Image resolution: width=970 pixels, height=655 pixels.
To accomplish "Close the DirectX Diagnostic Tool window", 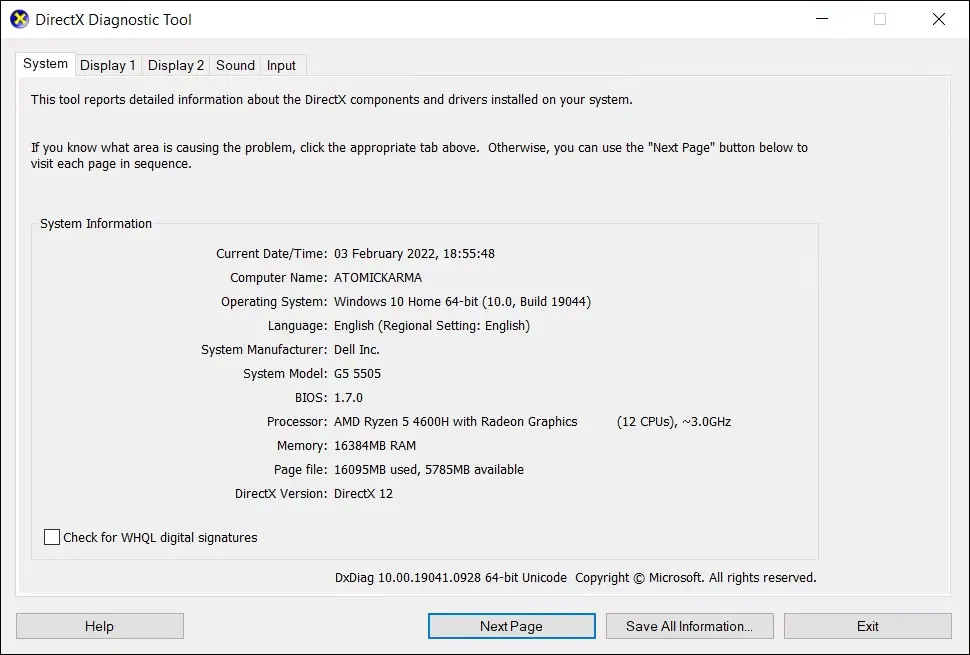I will coord(938,19).
